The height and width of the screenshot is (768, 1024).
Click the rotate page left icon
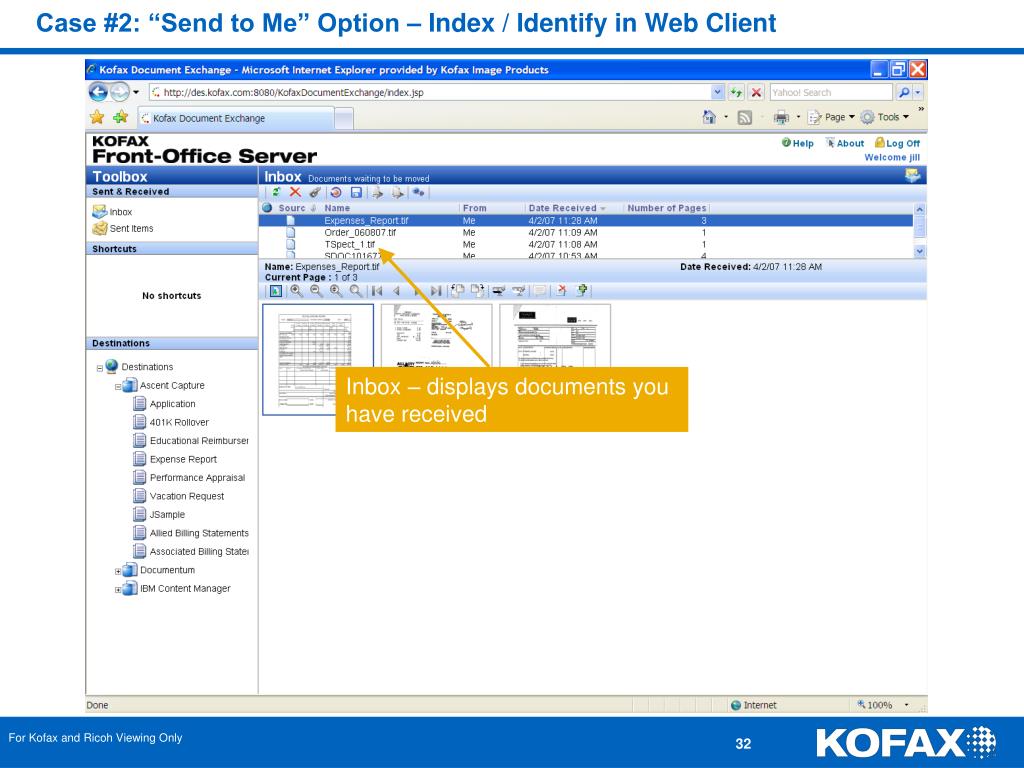point(458,291)
